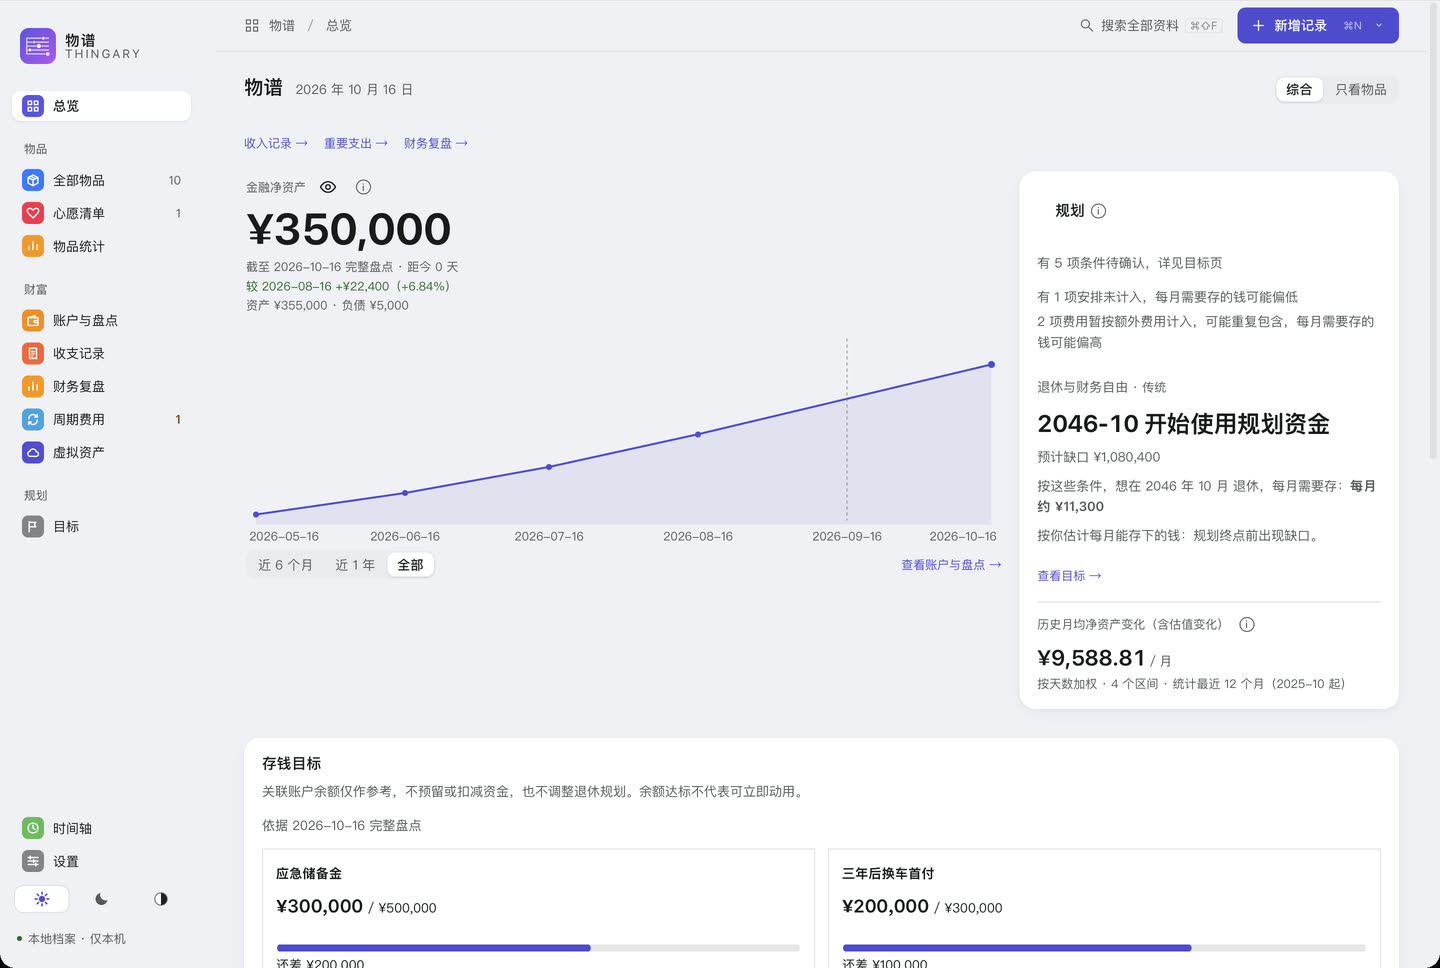1440x968 pixels.
Task: Open 心愿清单 heart icon
Action: [33, 214]
